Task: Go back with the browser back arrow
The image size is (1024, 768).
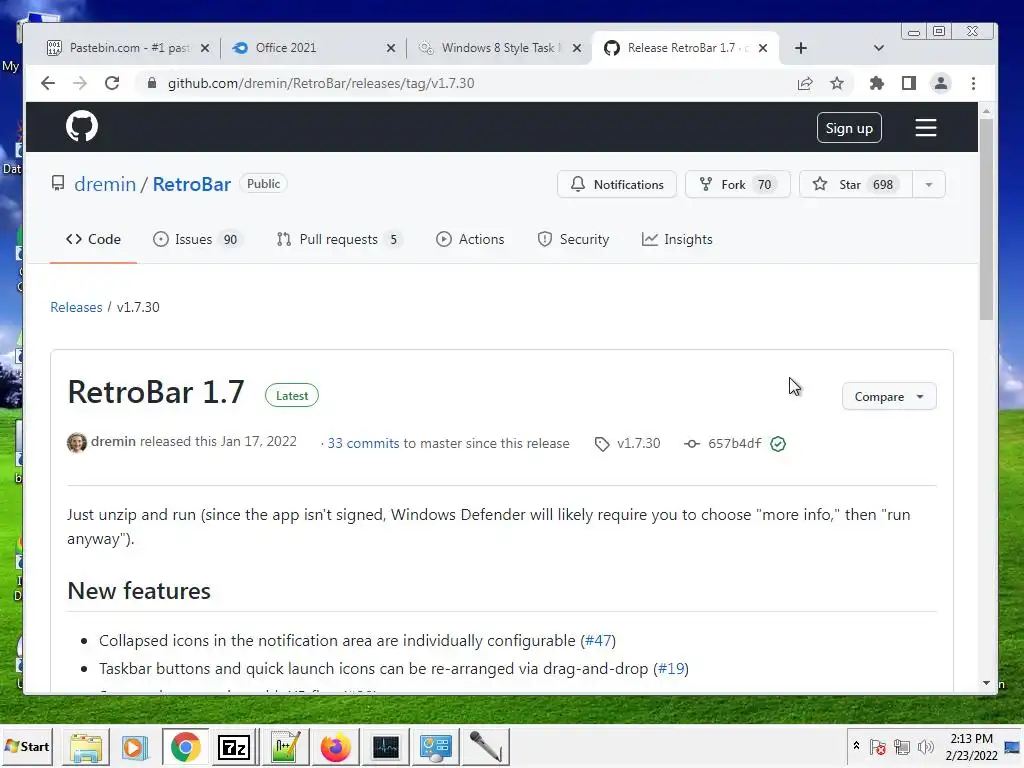Action: (48, 83)
